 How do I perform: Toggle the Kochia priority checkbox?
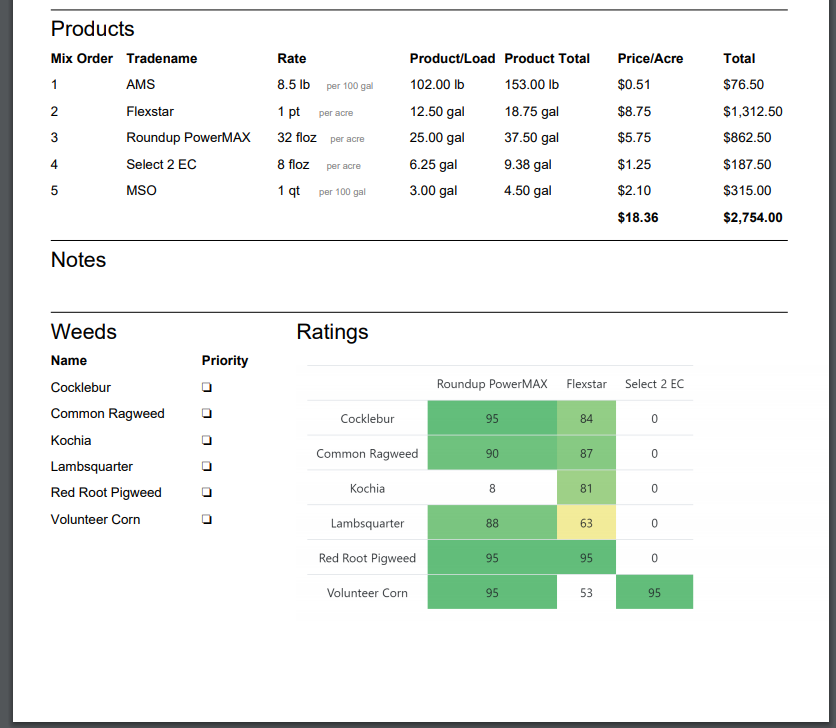point(206,440)
